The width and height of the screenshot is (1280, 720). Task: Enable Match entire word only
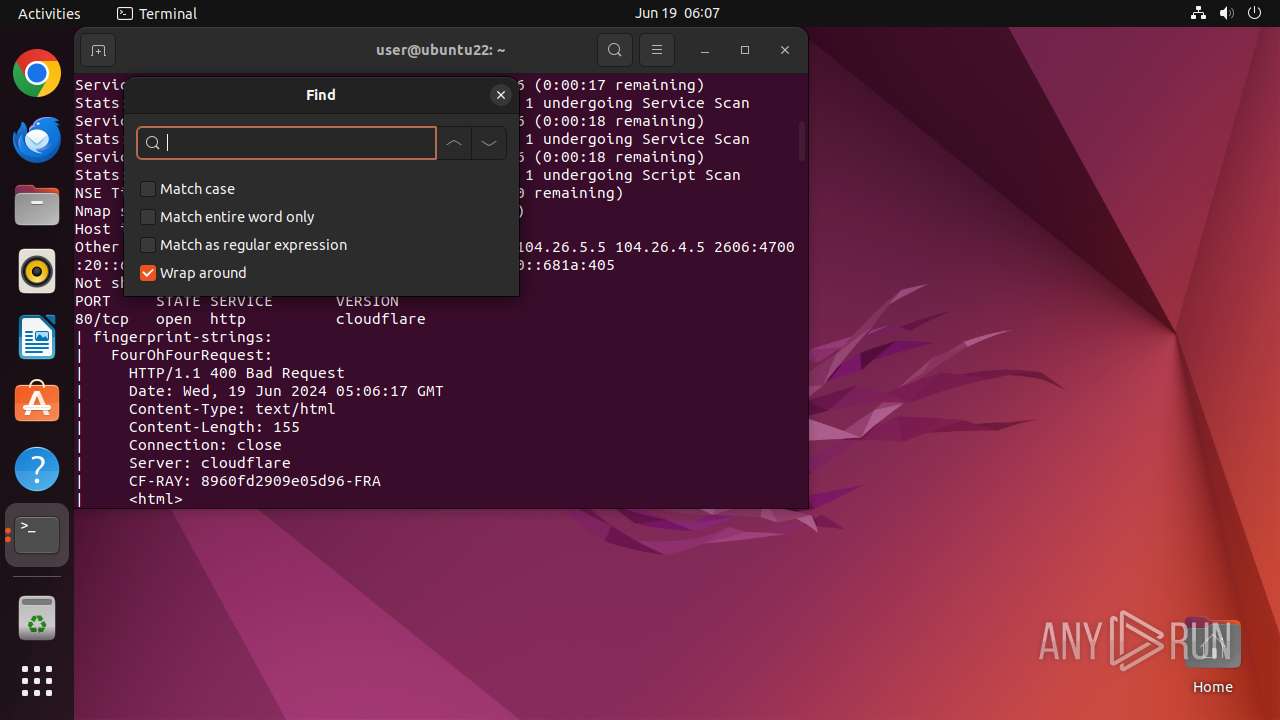click(x=148, y=217)
